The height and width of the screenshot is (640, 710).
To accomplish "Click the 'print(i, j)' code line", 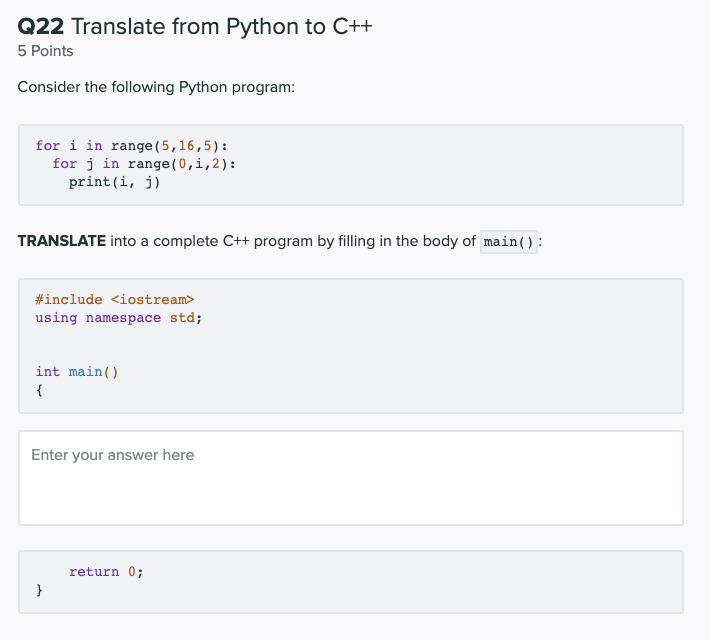I will [115, 182].
